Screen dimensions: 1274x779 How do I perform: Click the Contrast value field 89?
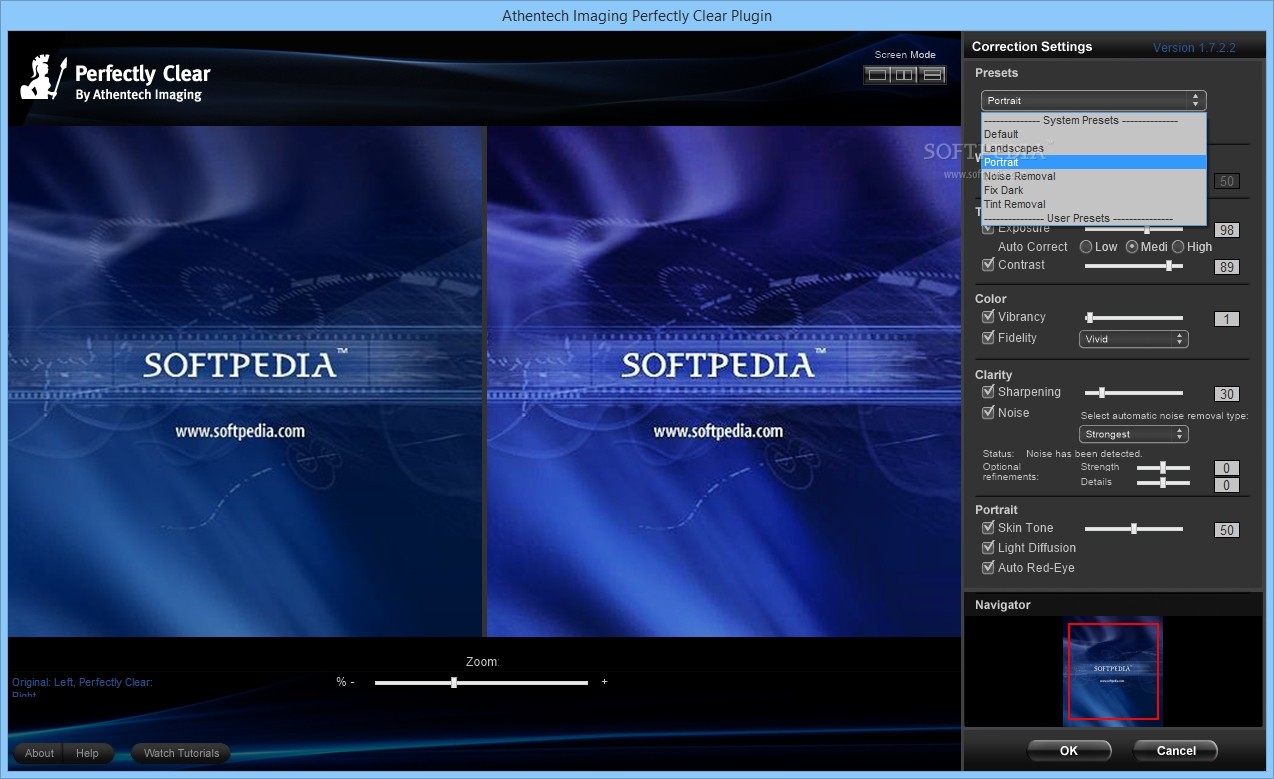(1226, 267)
